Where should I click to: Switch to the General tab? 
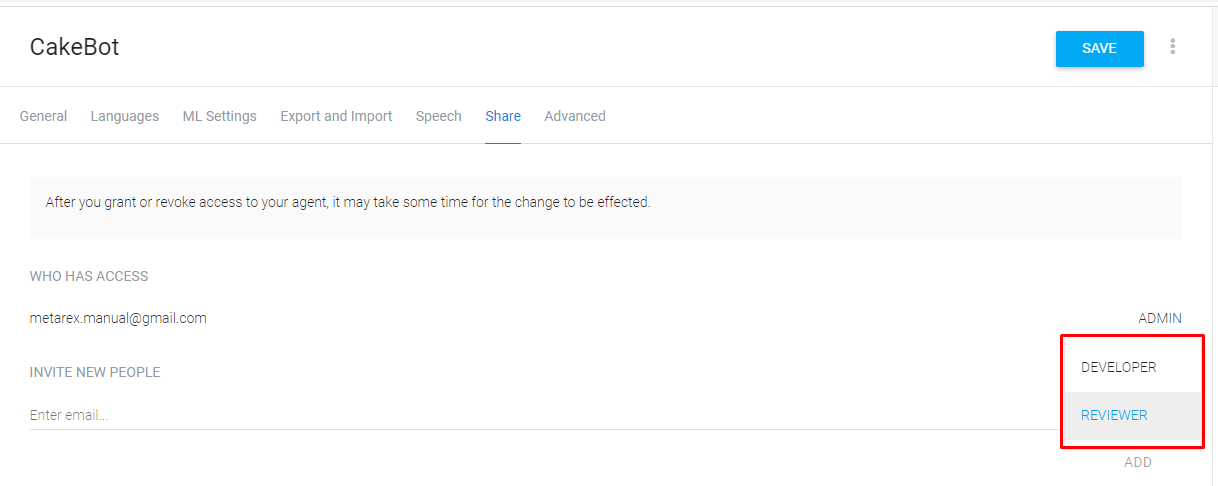pos(44,116)
